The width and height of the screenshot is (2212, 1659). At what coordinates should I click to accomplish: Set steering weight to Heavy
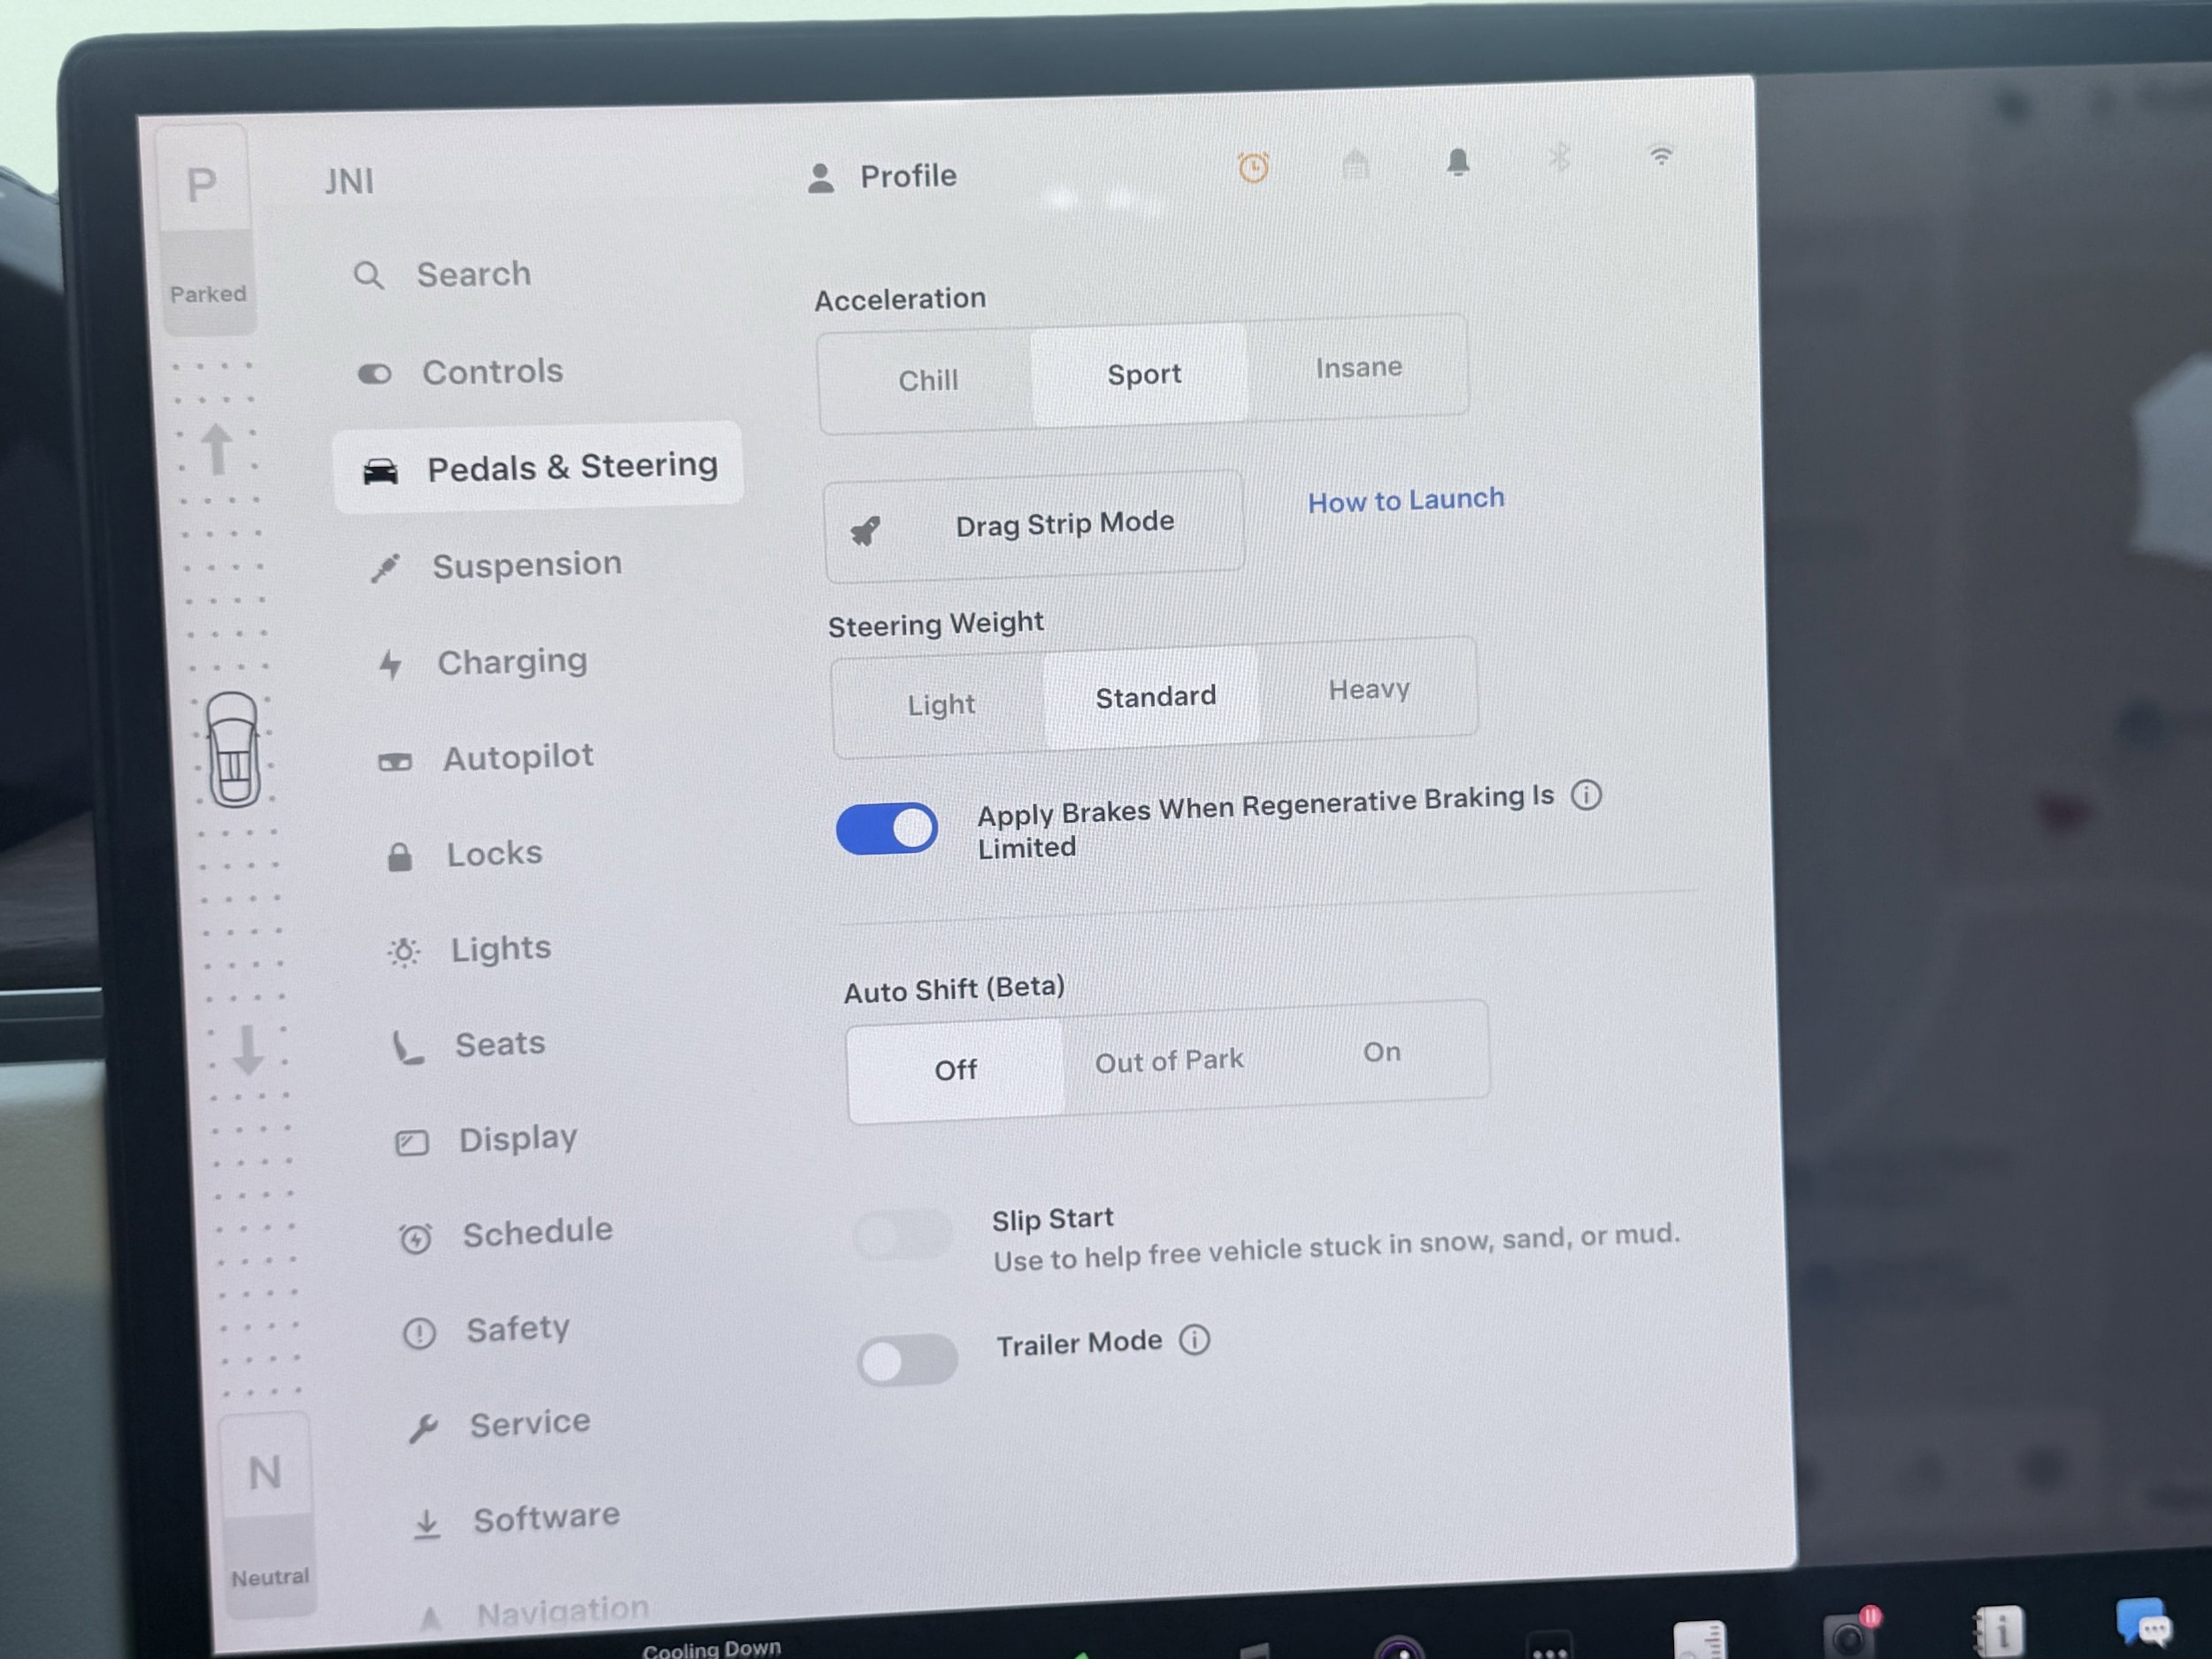1368,690
